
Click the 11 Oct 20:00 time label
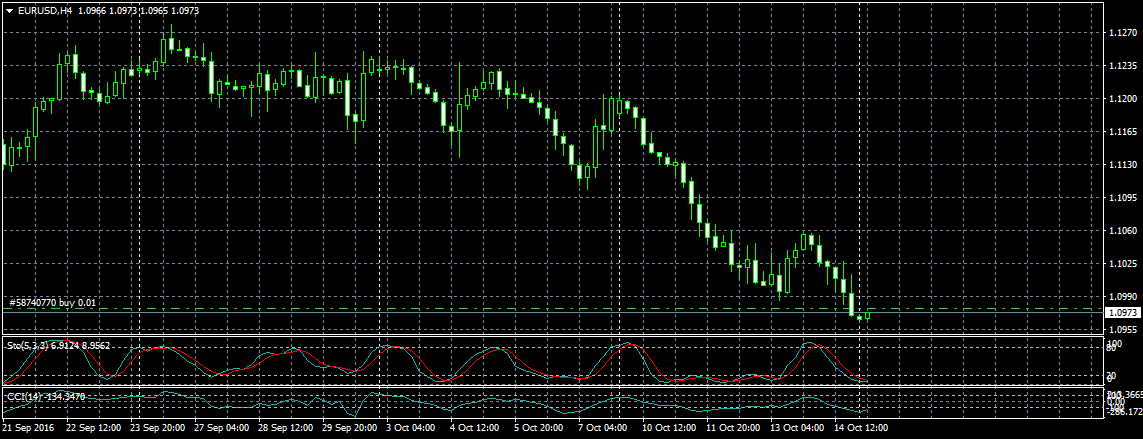(x=733, y=428)
